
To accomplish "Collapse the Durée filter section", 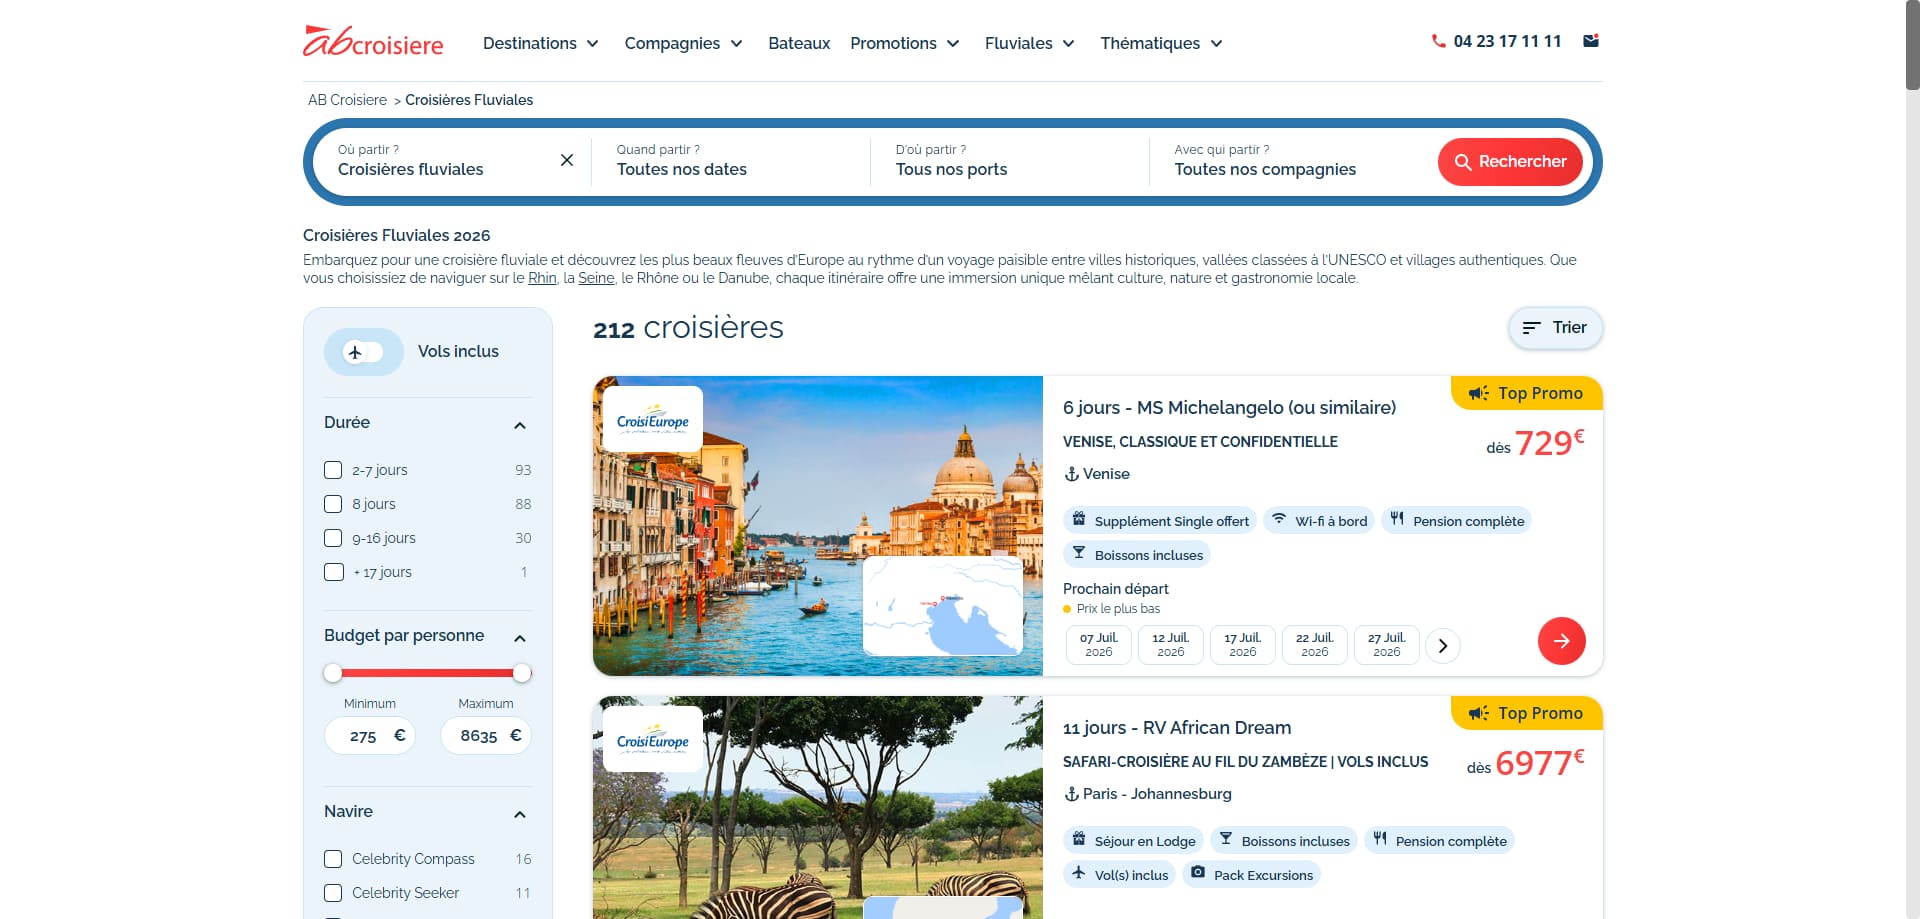I will (520, 425).
